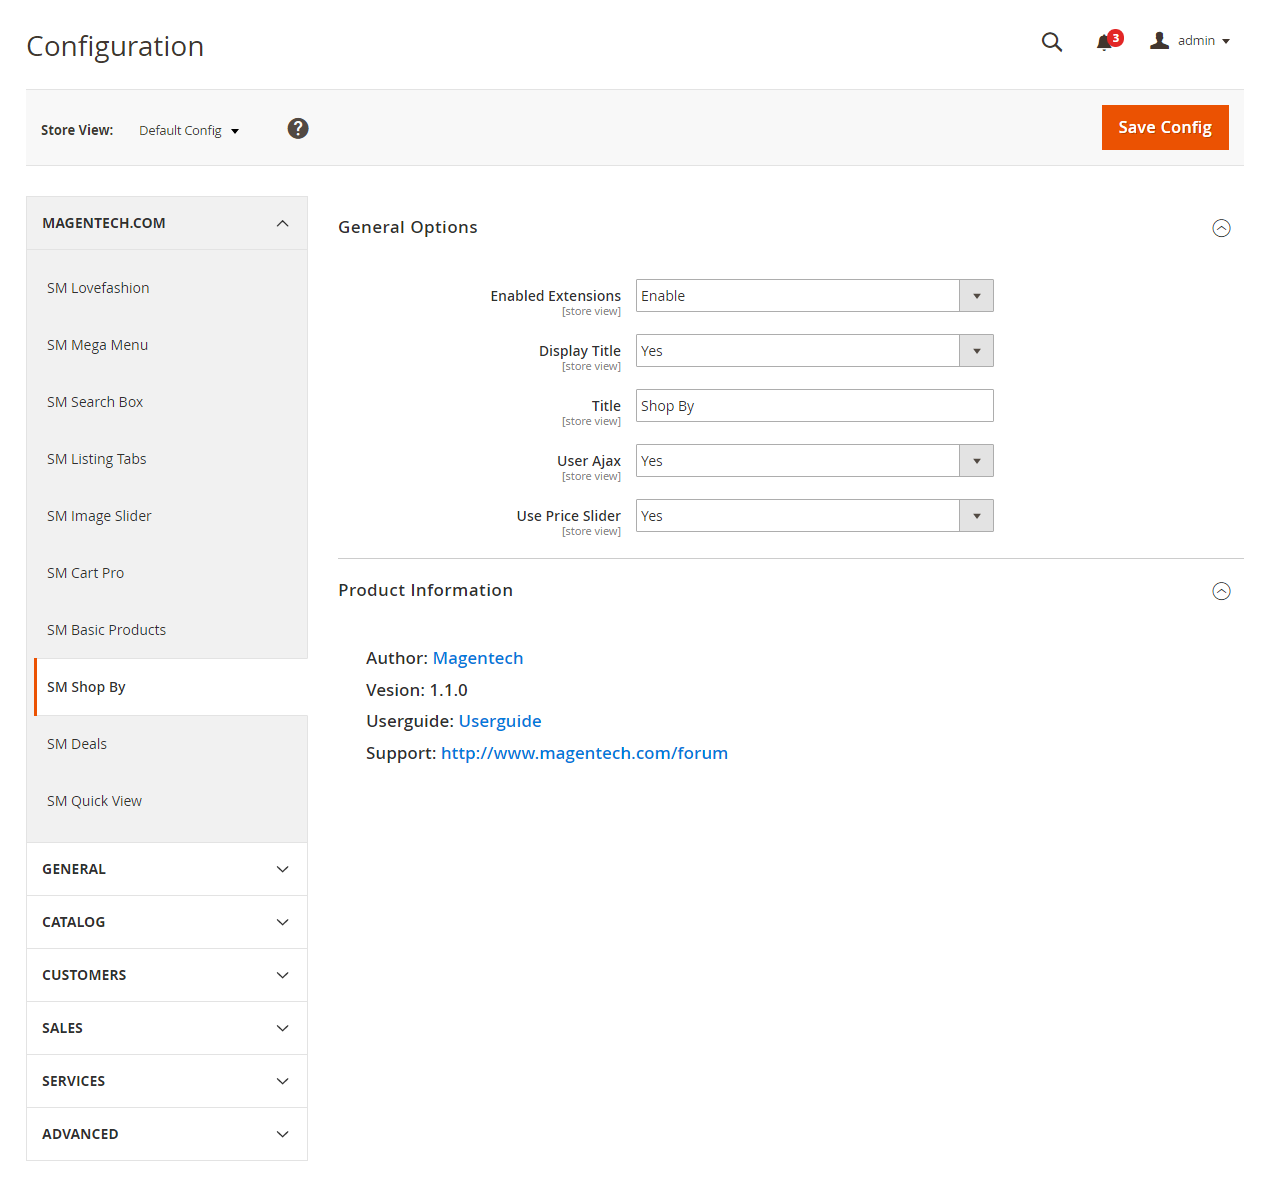
Task: Click the Save Config button
Action: [1165, 128]
